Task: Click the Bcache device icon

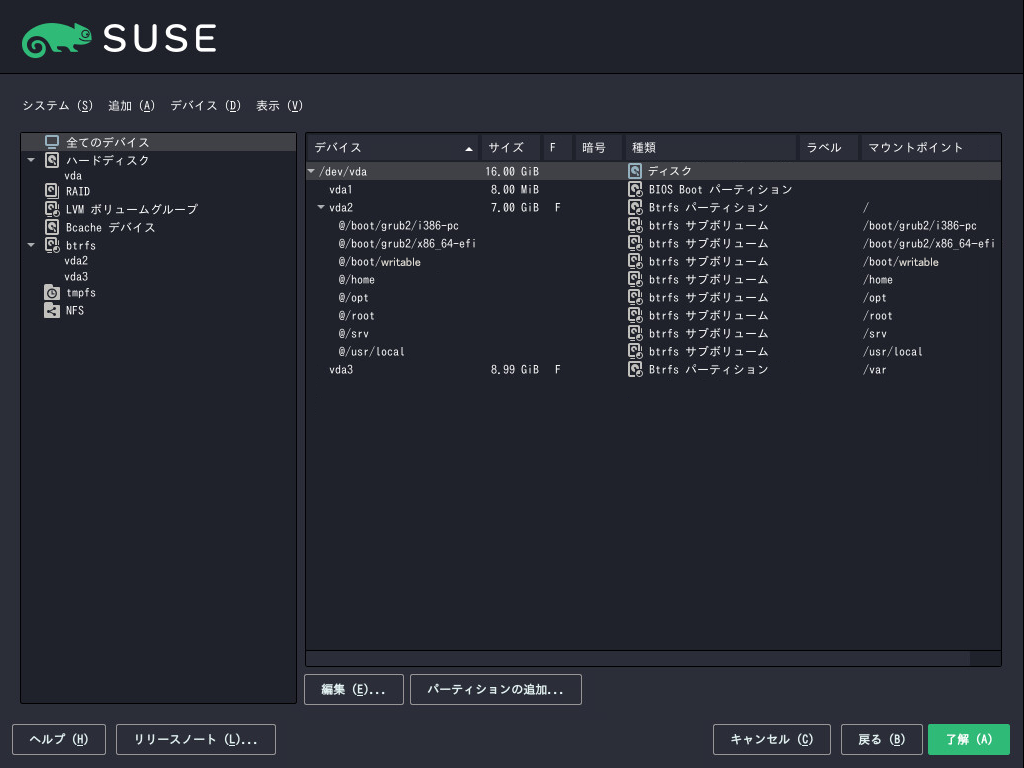Action: tap(52, 227)
